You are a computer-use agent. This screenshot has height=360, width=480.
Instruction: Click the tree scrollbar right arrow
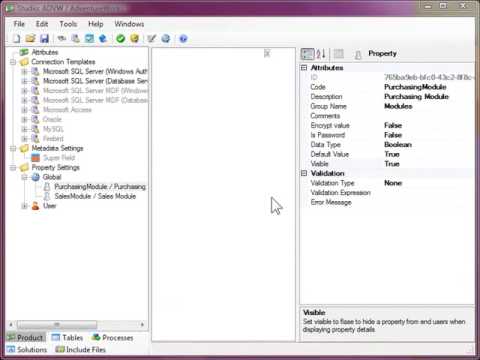pyautogui.click(x=143, y=324)
